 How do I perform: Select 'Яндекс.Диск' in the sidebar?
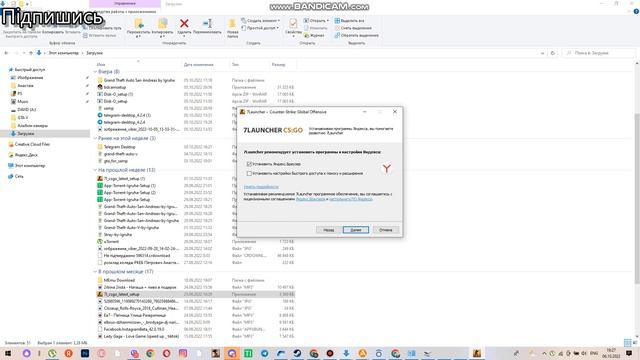point(26,155)
